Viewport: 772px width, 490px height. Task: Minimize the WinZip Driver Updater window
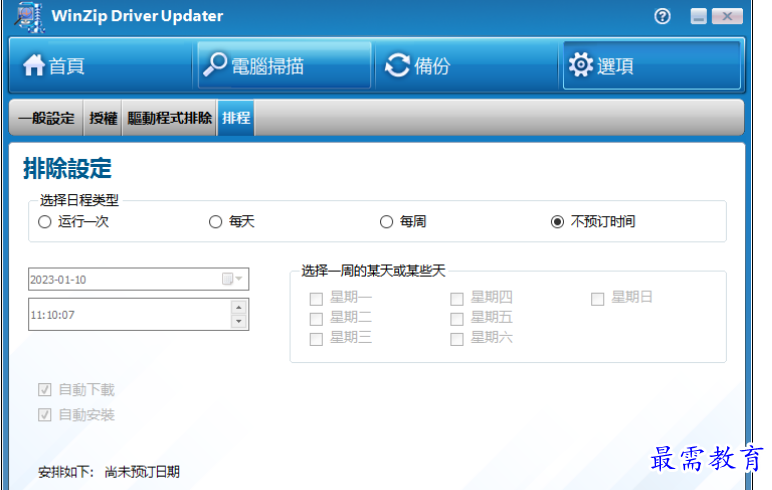(698, 16)
